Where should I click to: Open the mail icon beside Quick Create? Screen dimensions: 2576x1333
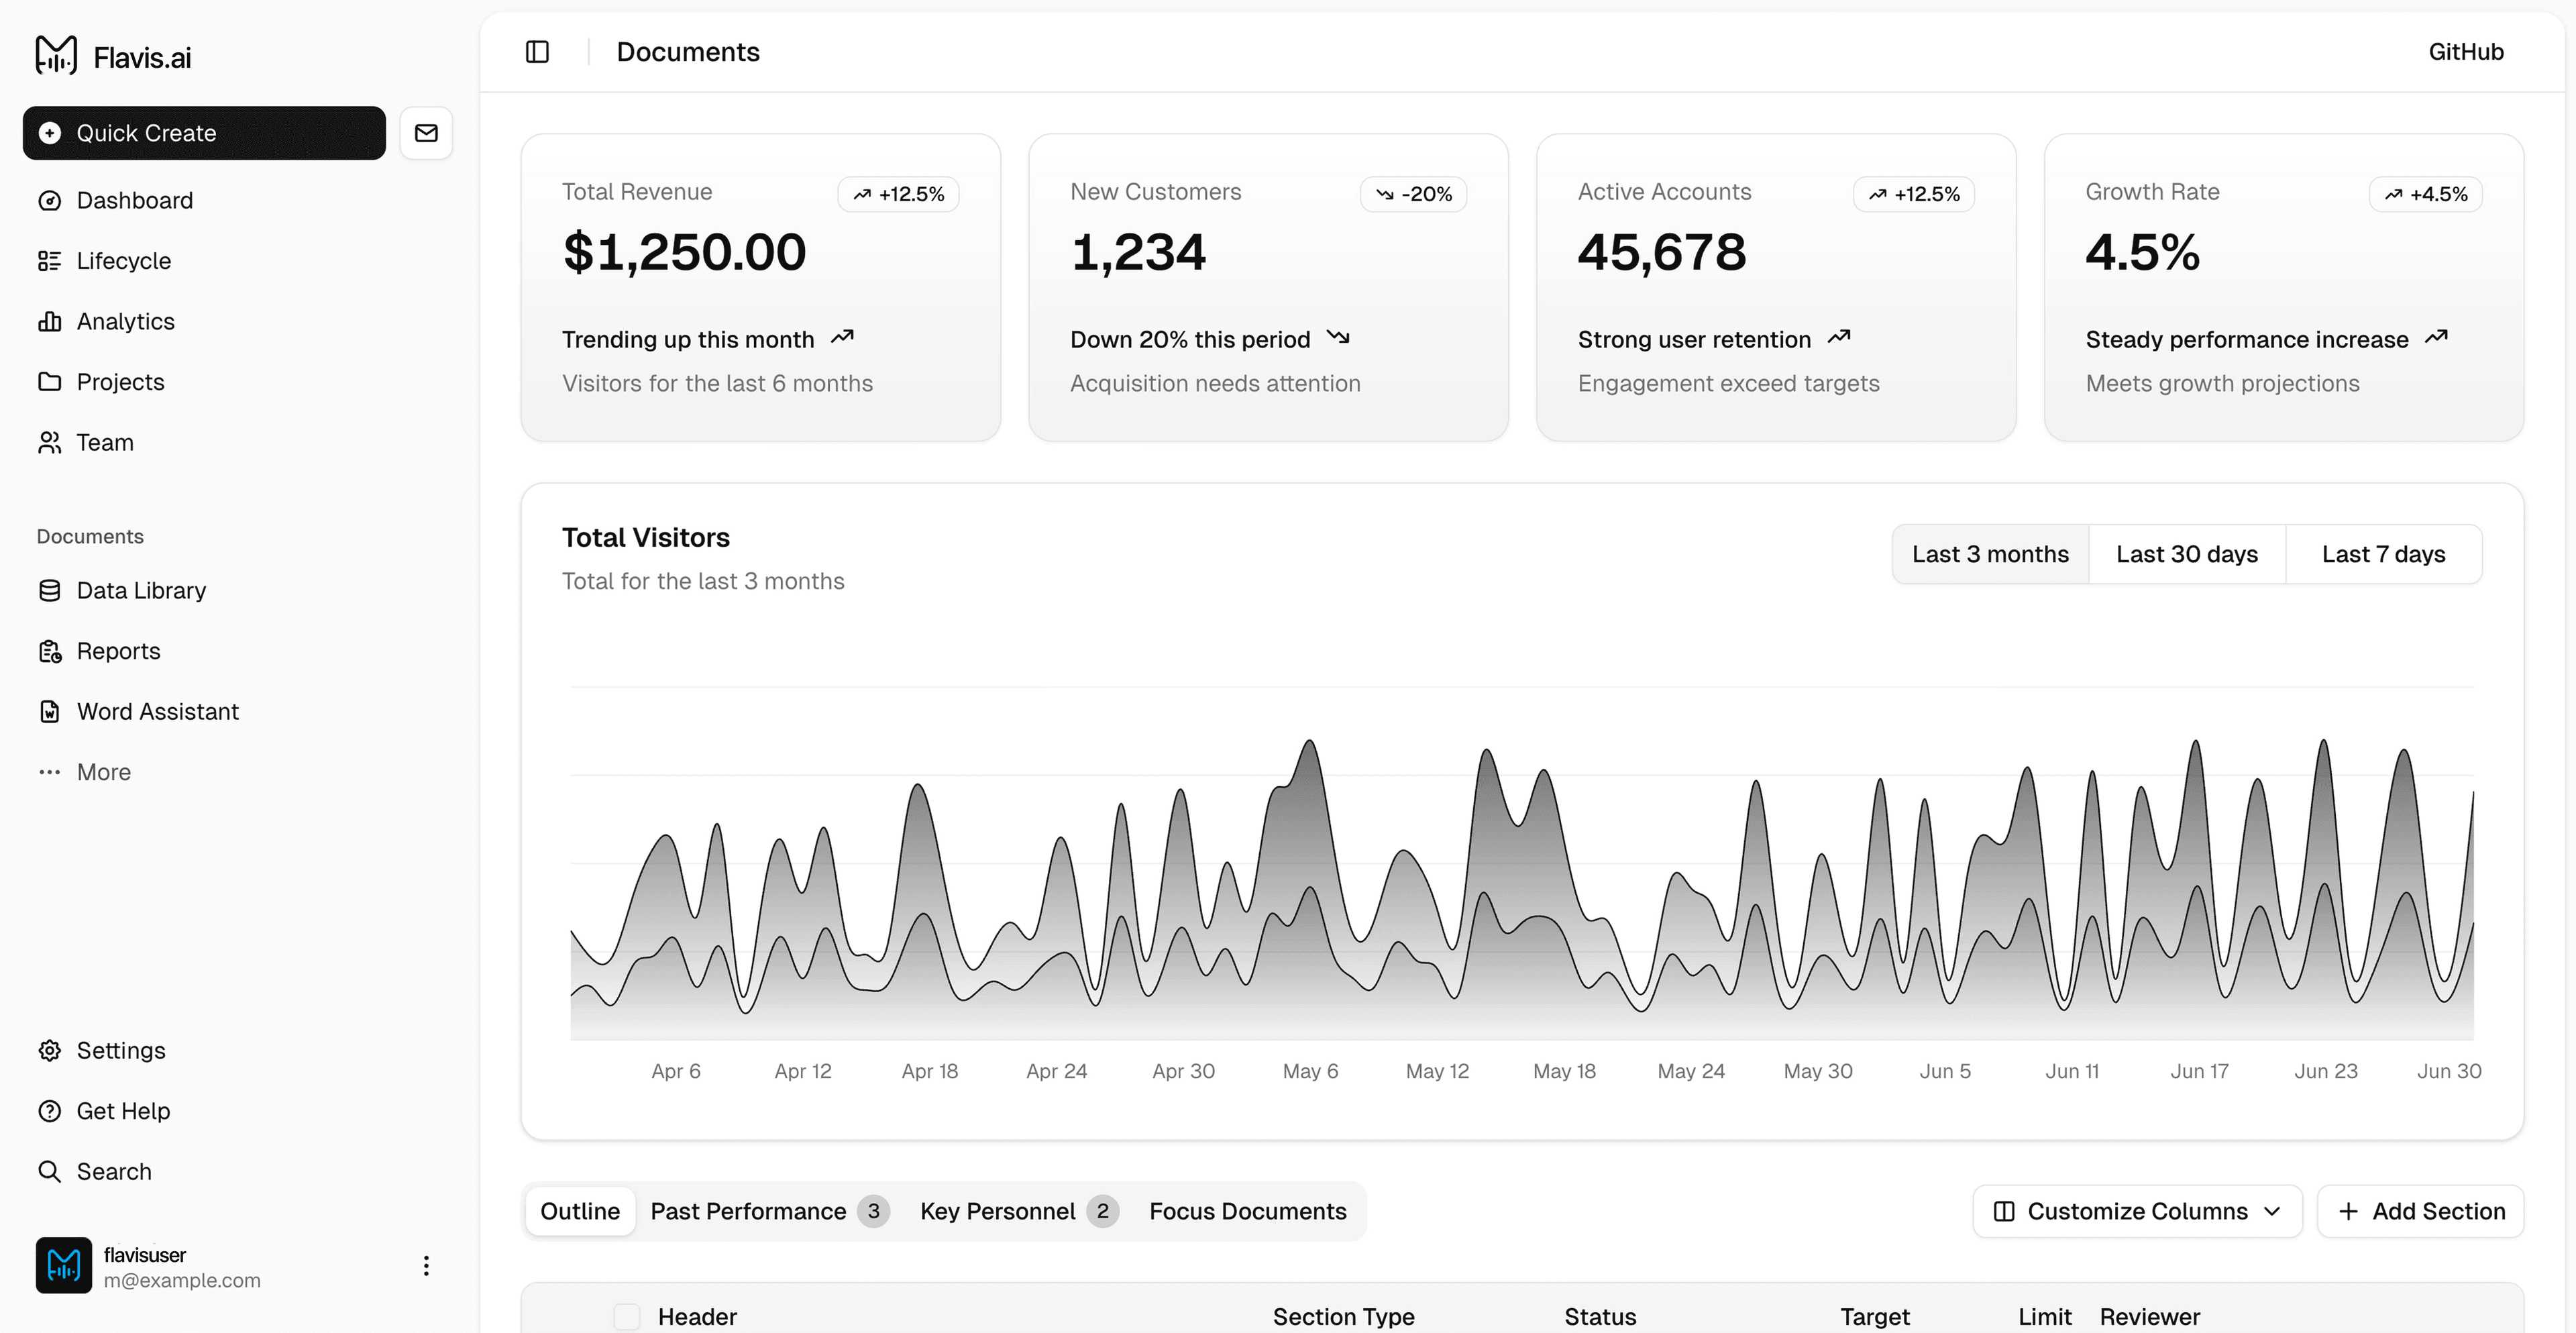[x=426, y=132]
